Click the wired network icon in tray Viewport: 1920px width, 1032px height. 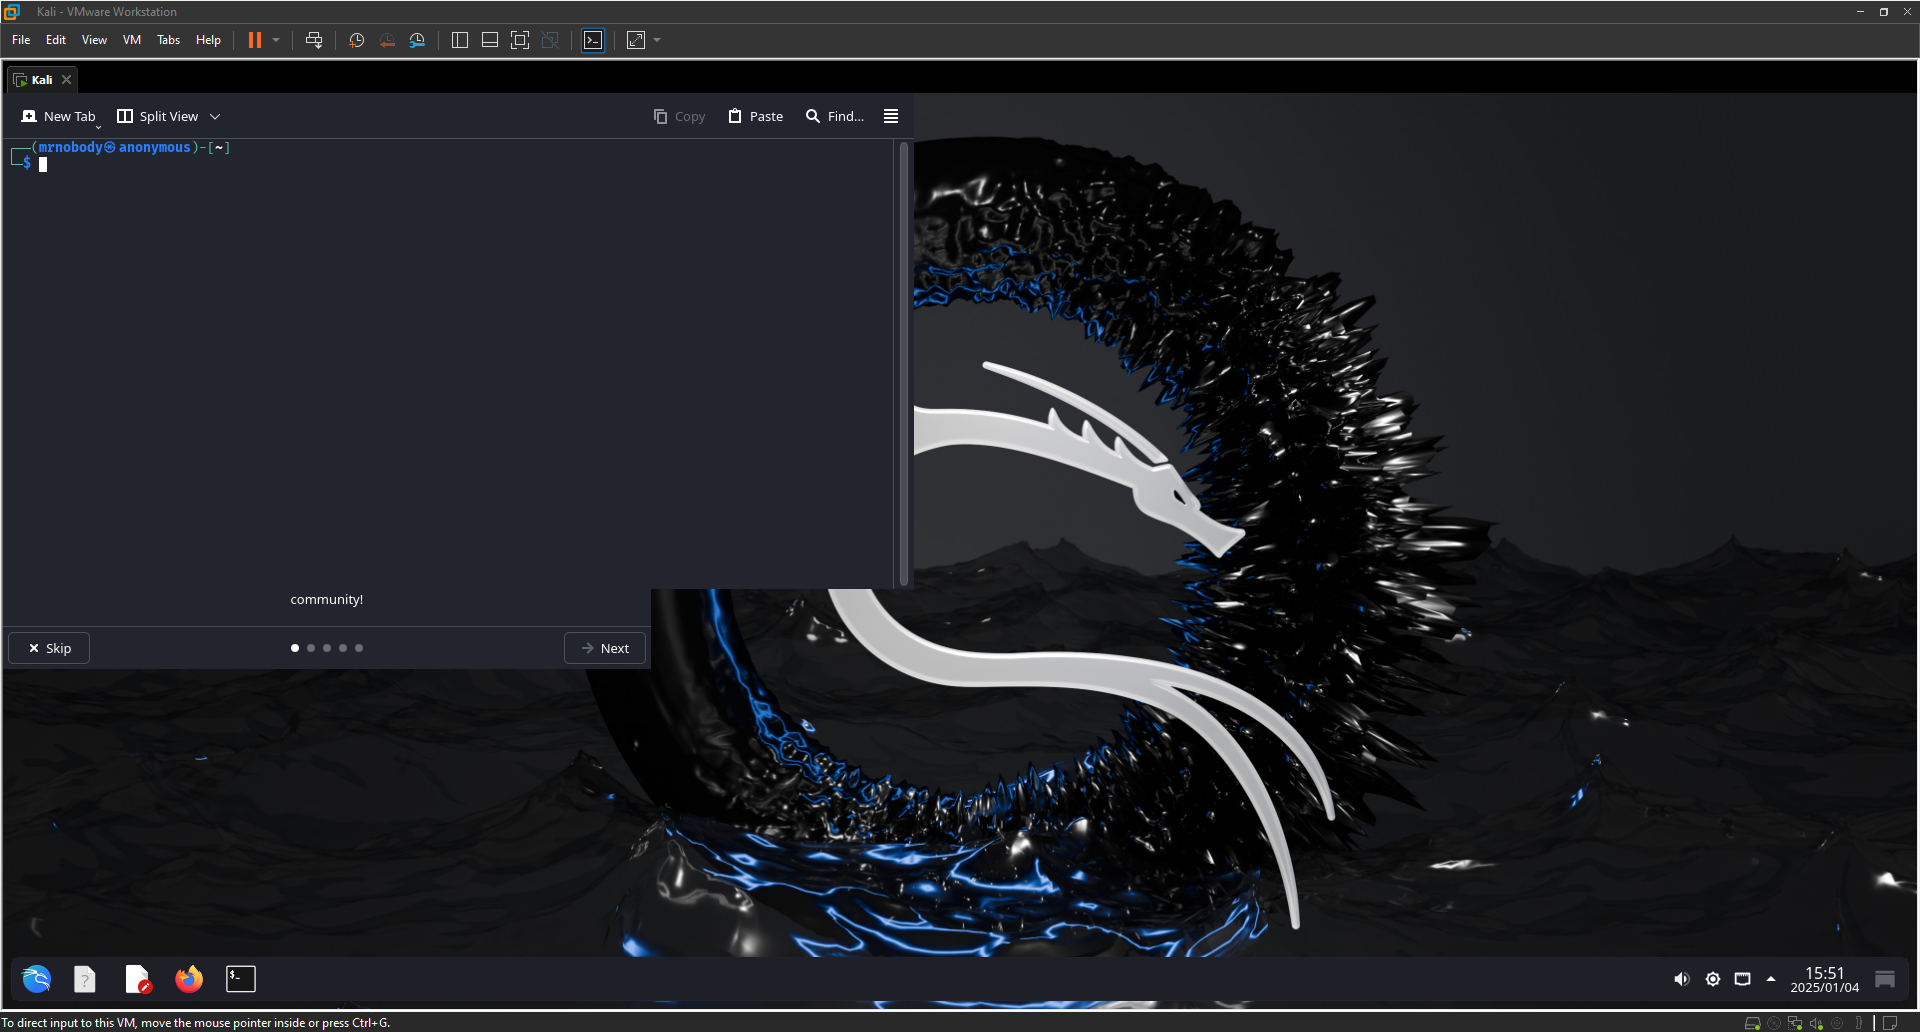tap(1742, 979)
